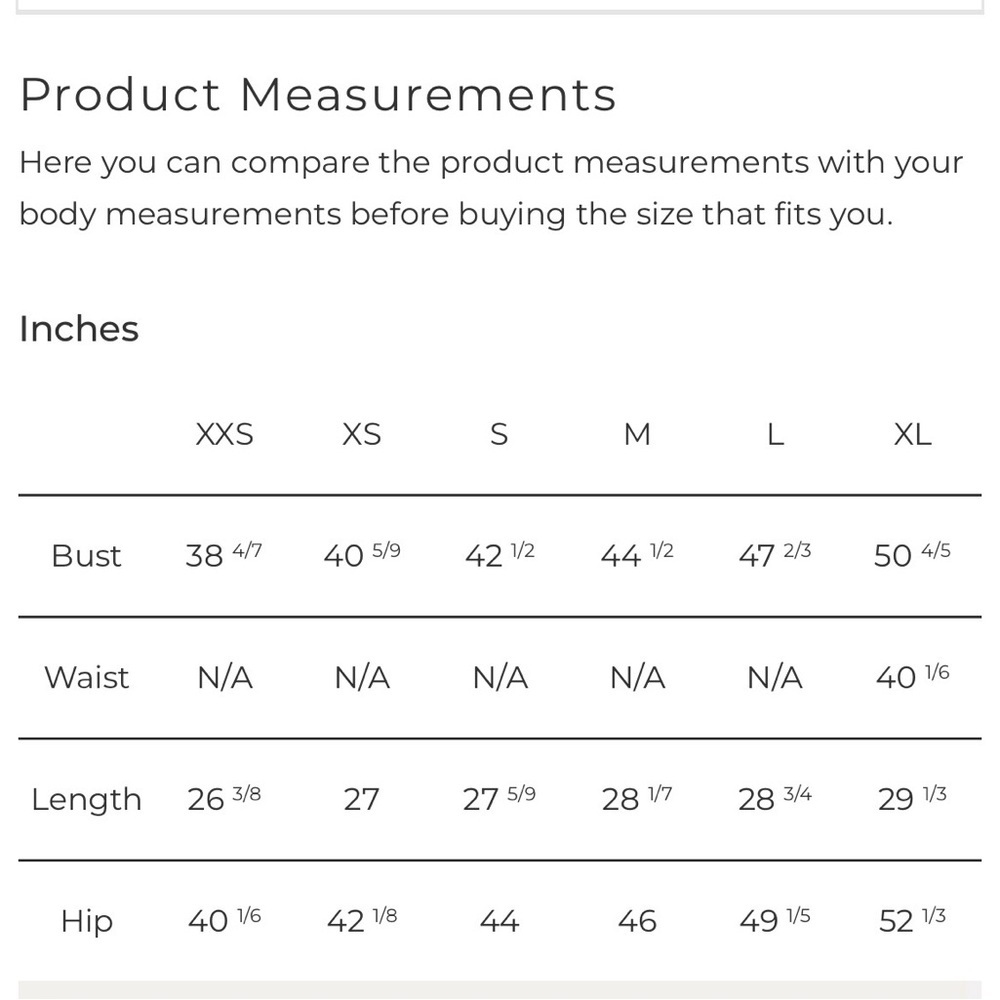Click the XL hip value 52 1/3
The image size is (1000, 1000).
point(912,920)
